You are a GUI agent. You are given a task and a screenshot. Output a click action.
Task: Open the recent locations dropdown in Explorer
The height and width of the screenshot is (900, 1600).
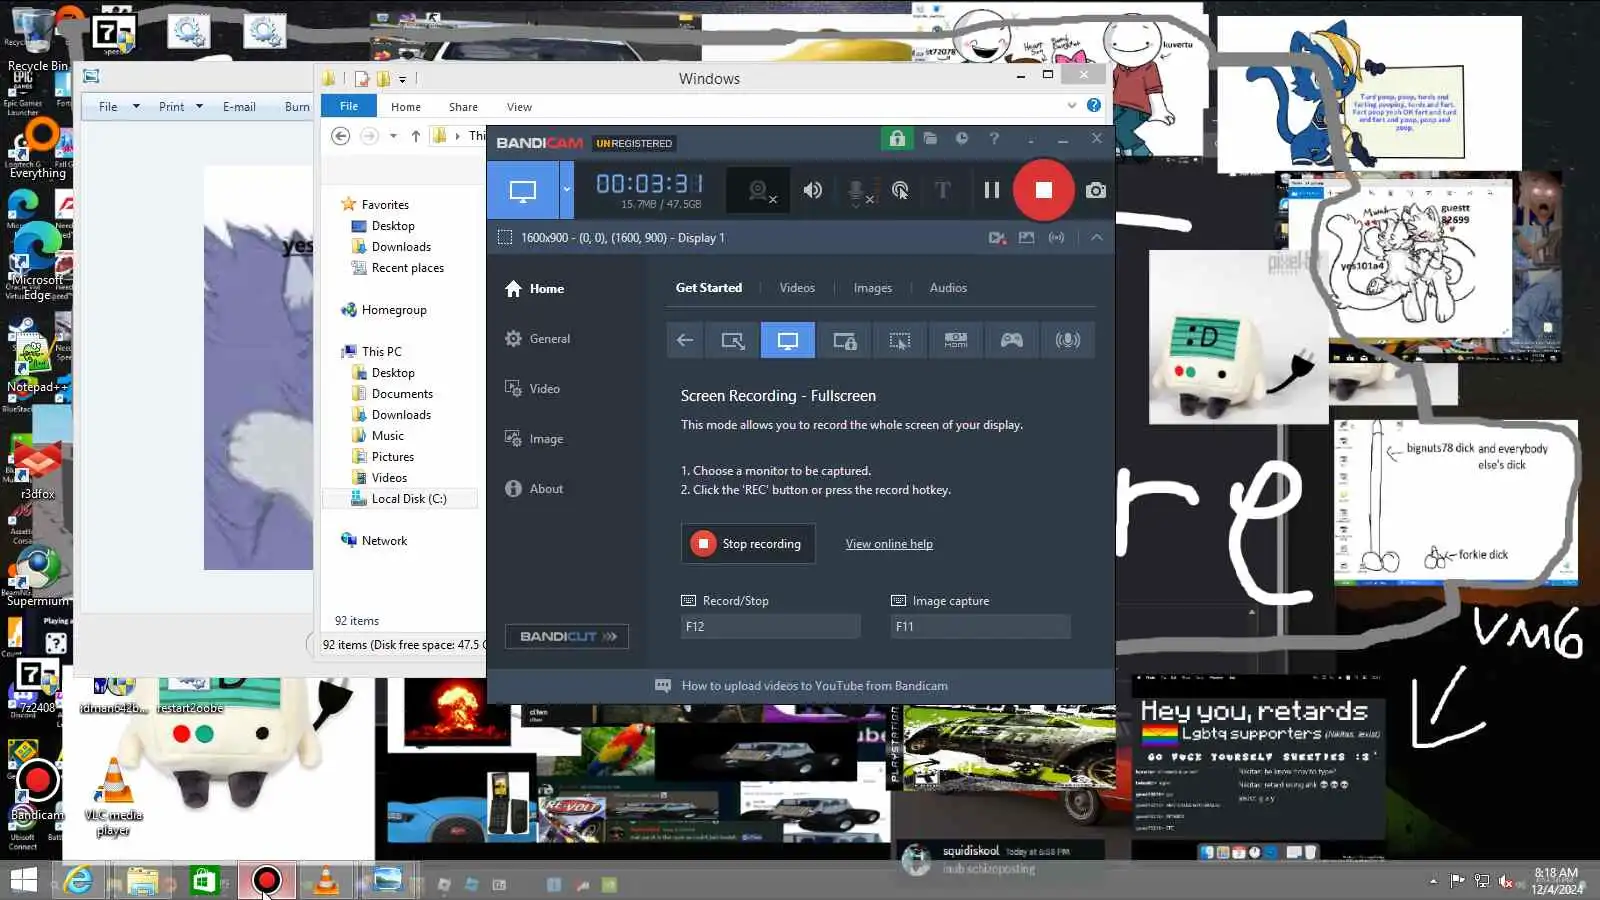pos(393,136)
